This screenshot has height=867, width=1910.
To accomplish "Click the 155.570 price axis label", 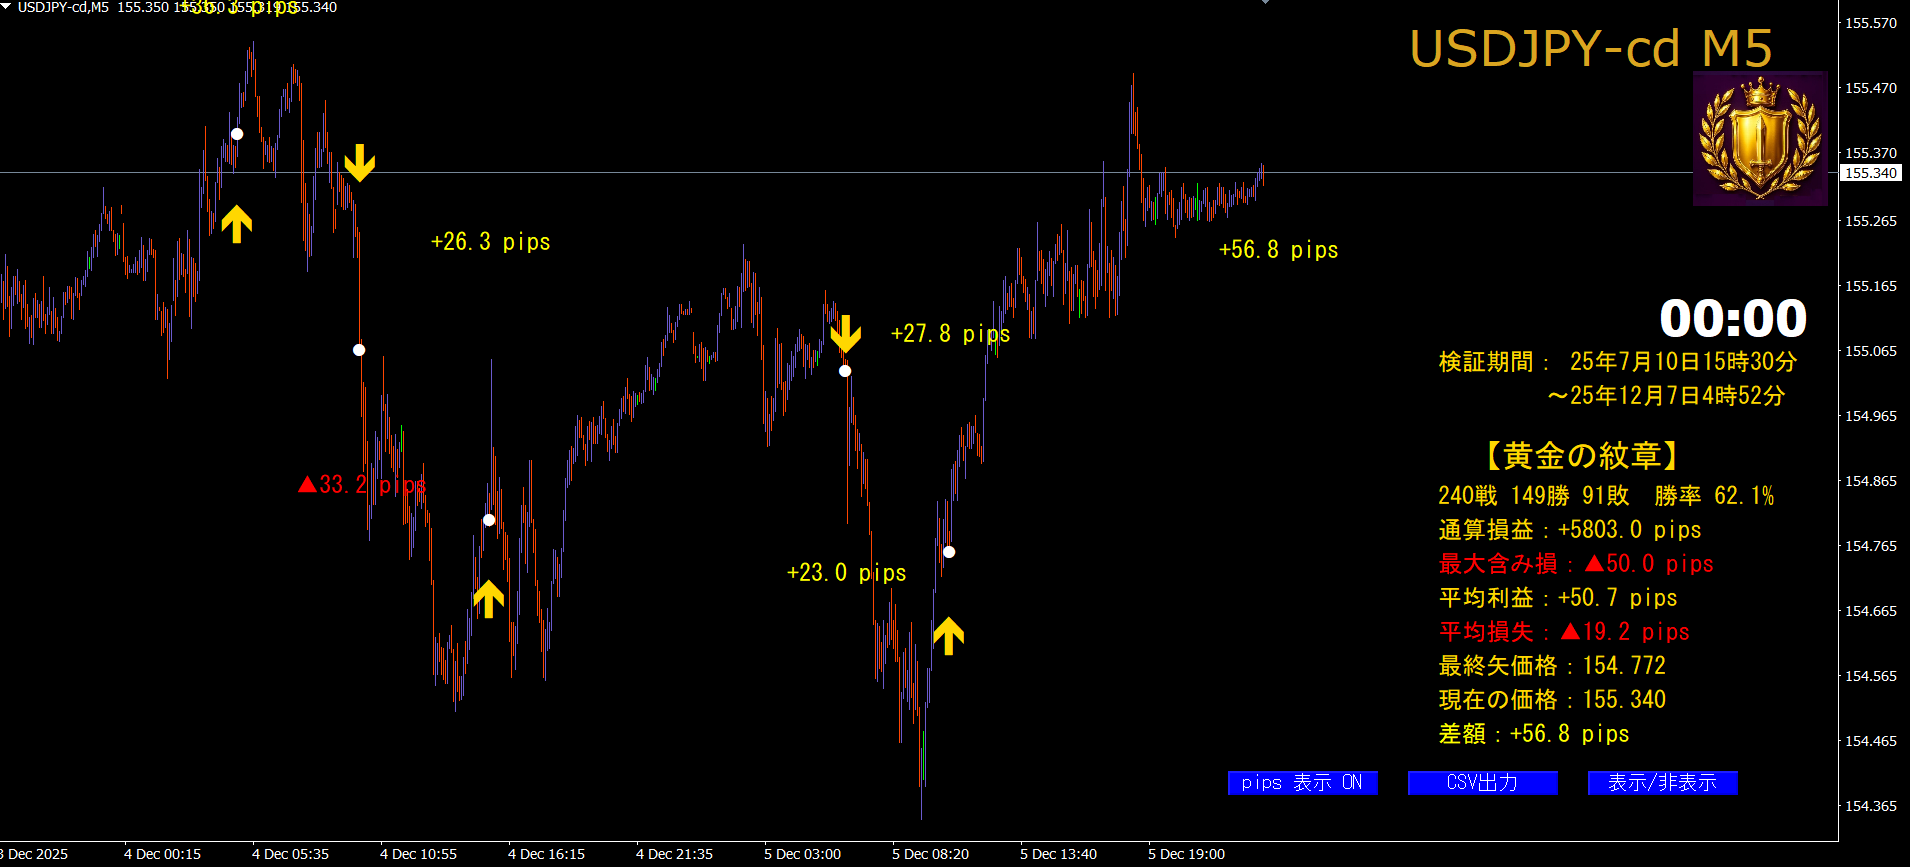I will click(1871, 23).
